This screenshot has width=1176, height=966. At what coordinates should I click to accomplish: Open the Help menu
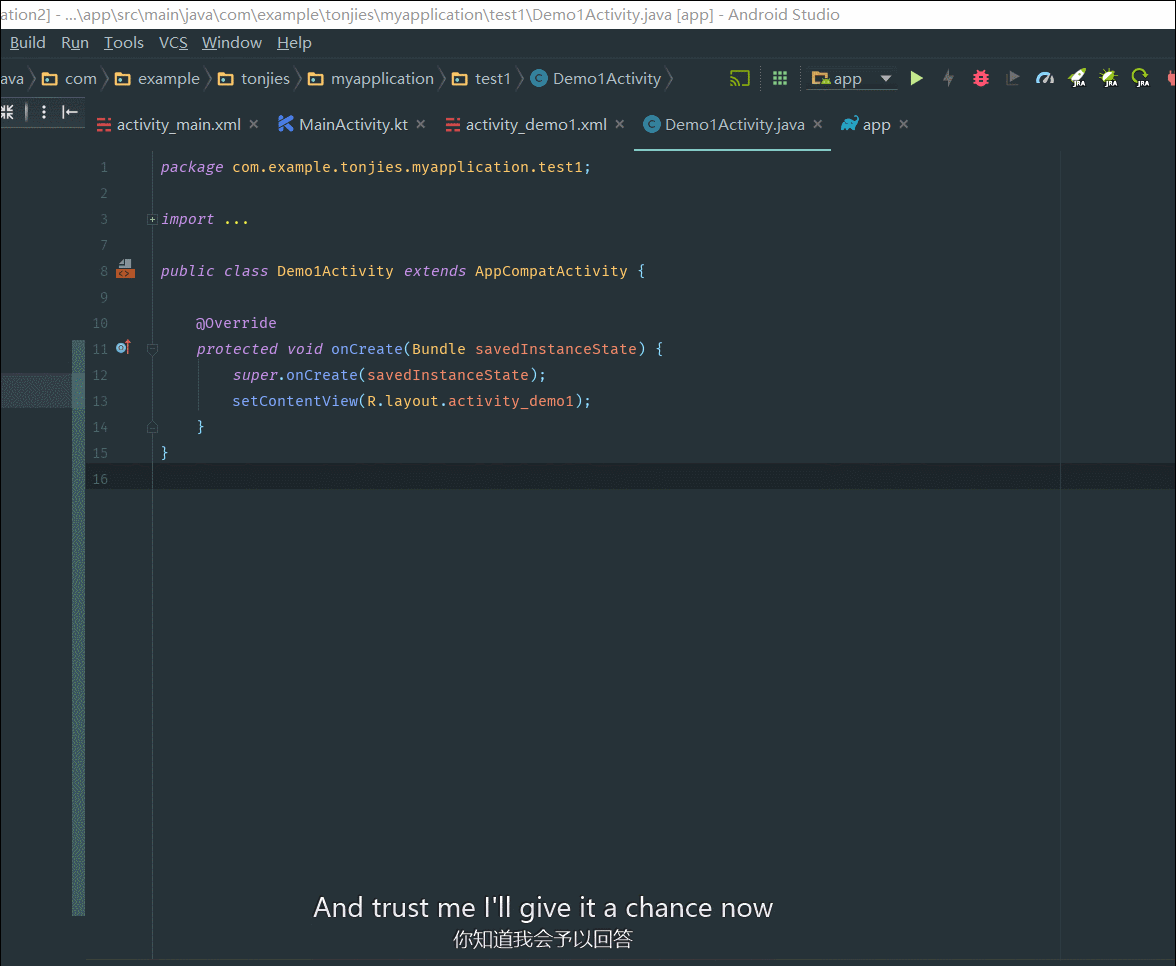pos(294,43)
